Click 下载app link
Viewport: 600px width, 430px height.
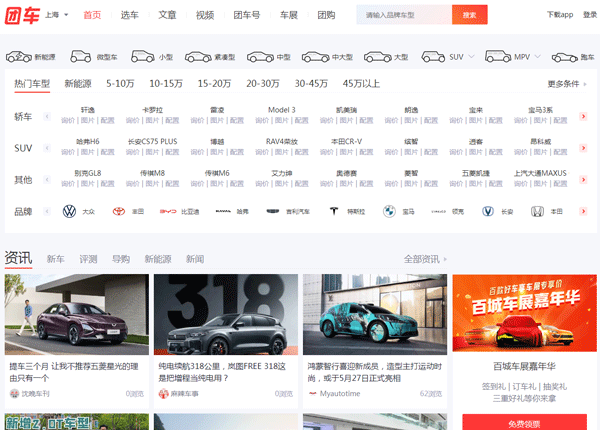coord(560,15)
